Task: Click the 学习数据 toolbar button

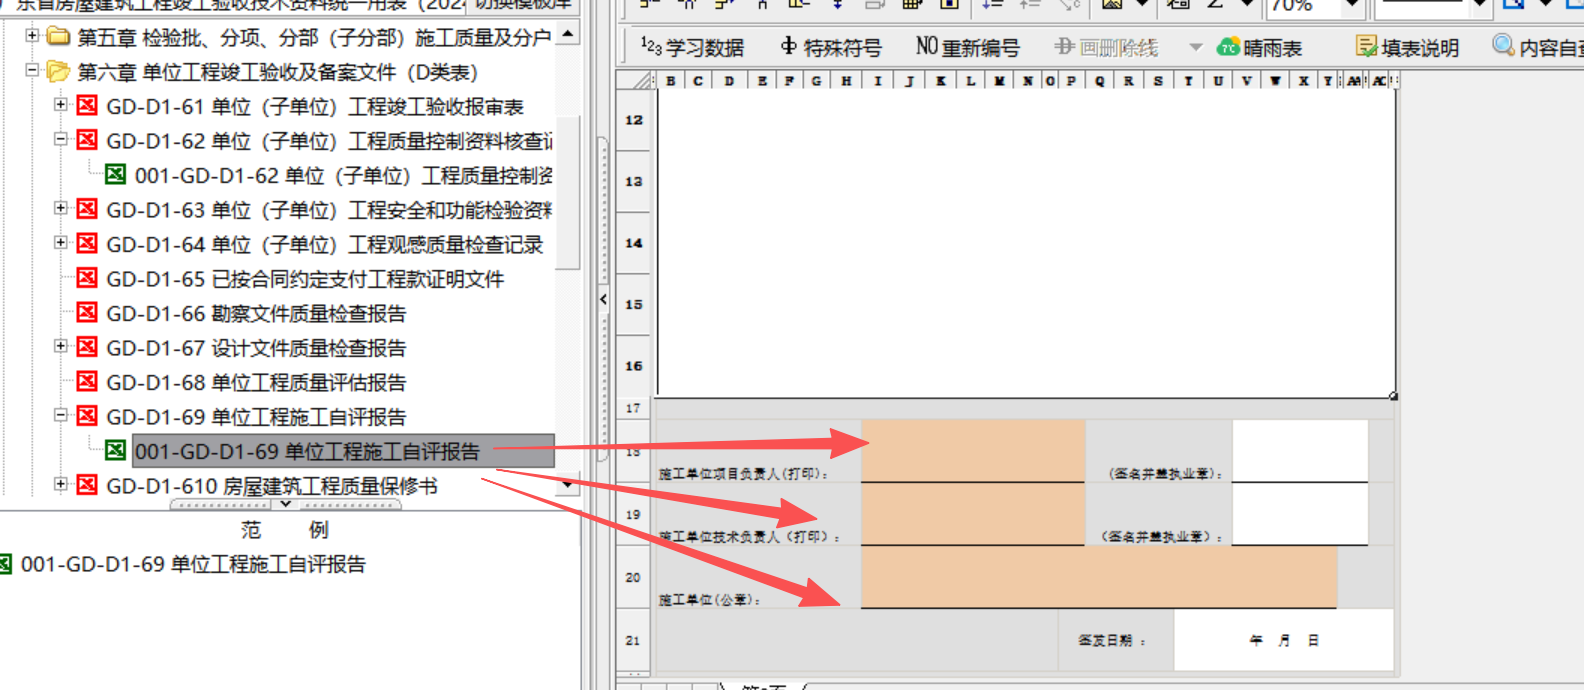Action: (x=692, y=47)
